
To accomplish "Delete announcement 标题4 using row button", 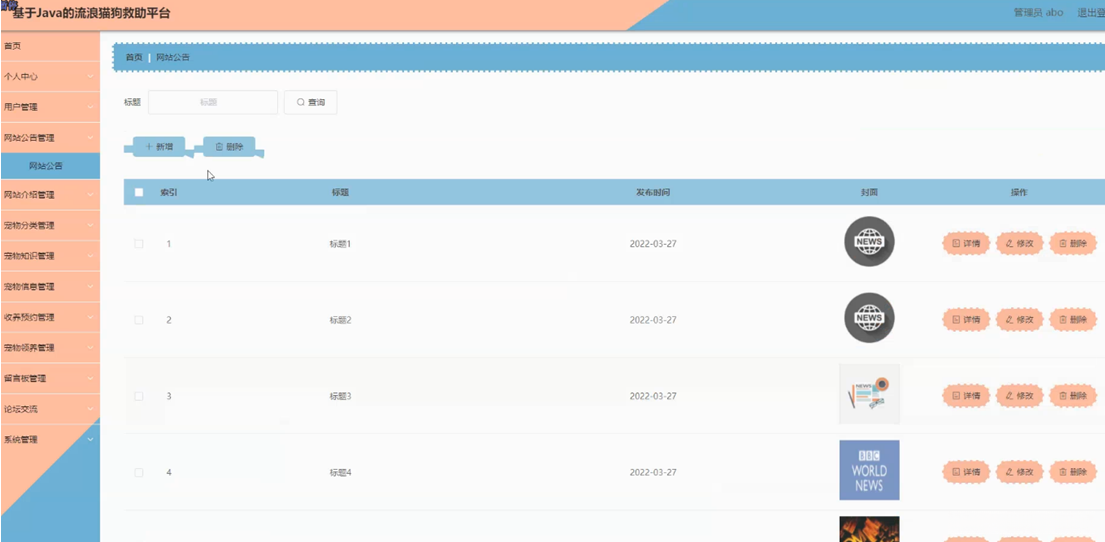I will [x=1073, y=472].
